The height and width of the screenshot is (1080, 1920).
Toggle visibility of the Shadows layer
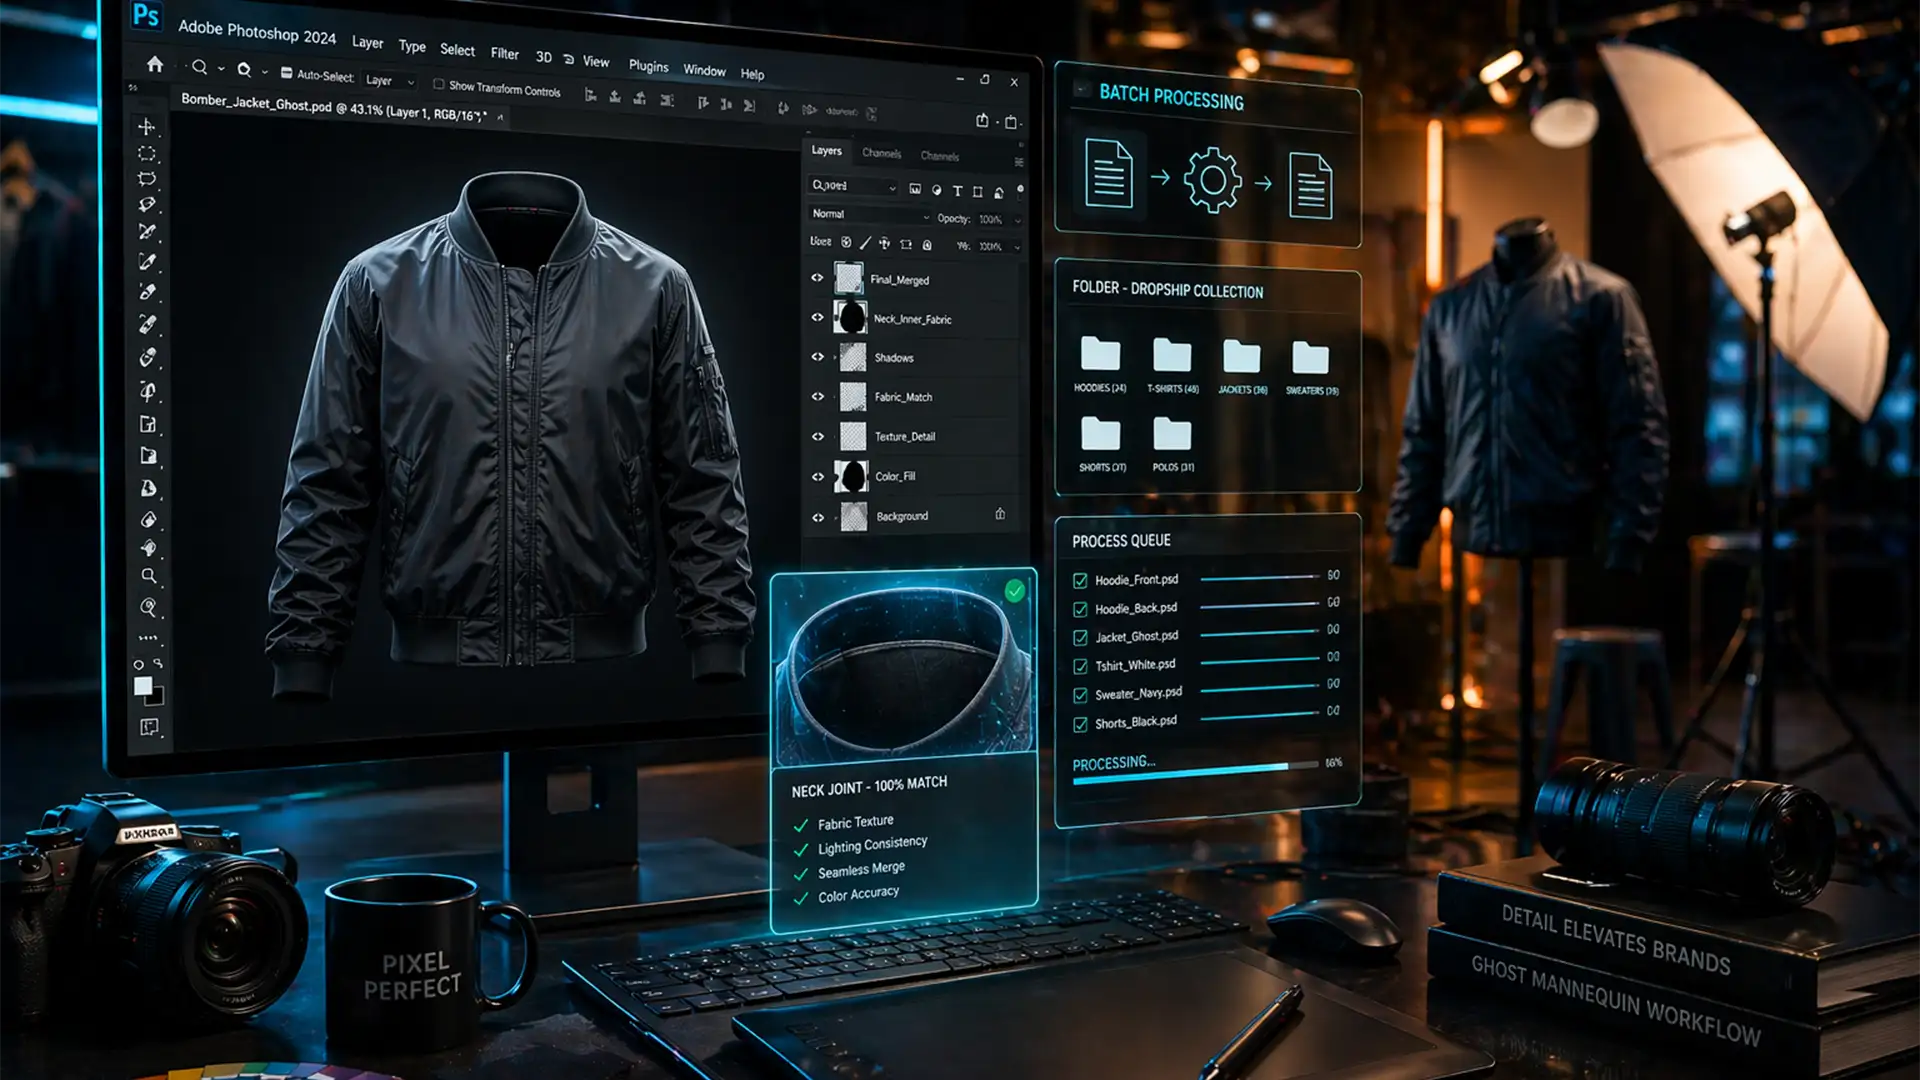click(816, 357)
